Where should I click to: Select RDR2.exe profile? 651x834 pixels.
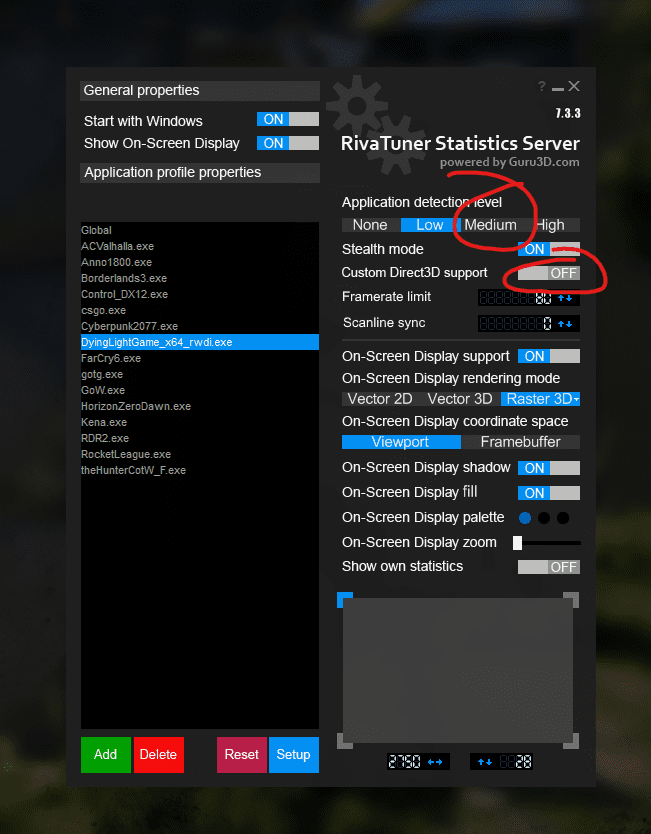(x=200, y=438)
